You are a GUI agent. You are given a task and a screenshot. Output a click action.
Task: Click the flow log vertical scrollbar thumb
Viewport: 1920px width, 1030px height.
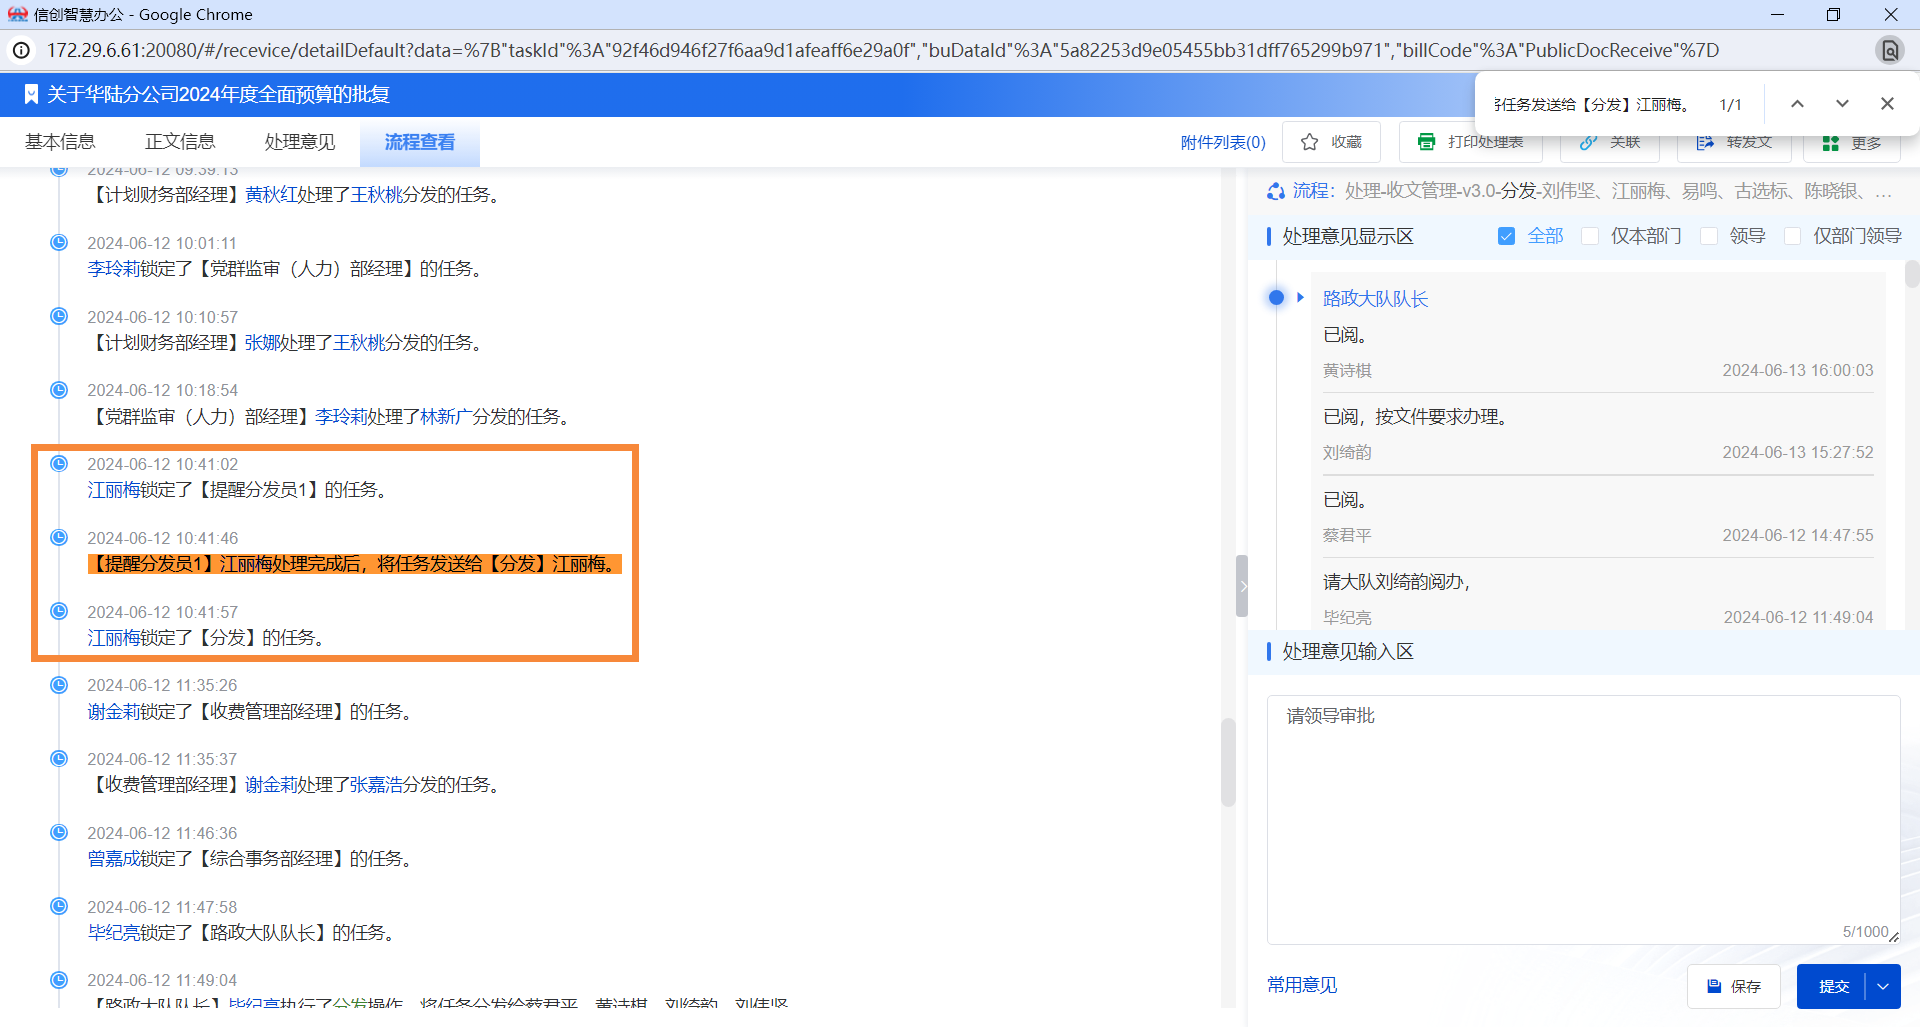pos(1228,762)
